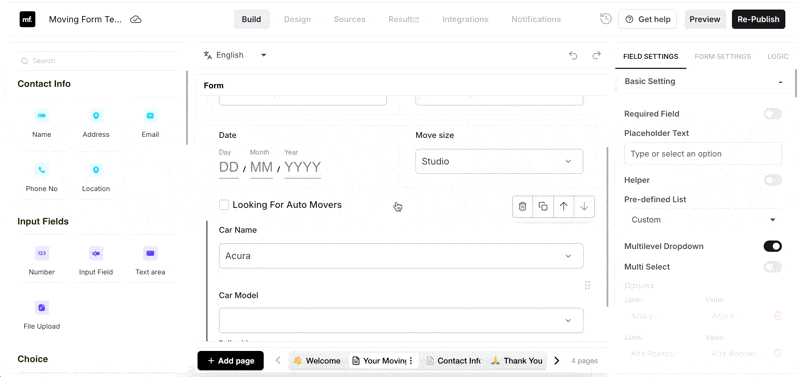Viewport: 800px width, 377px height.
Task: Turn off the Multilevel Dropdown switch
Action: [772, 246]
